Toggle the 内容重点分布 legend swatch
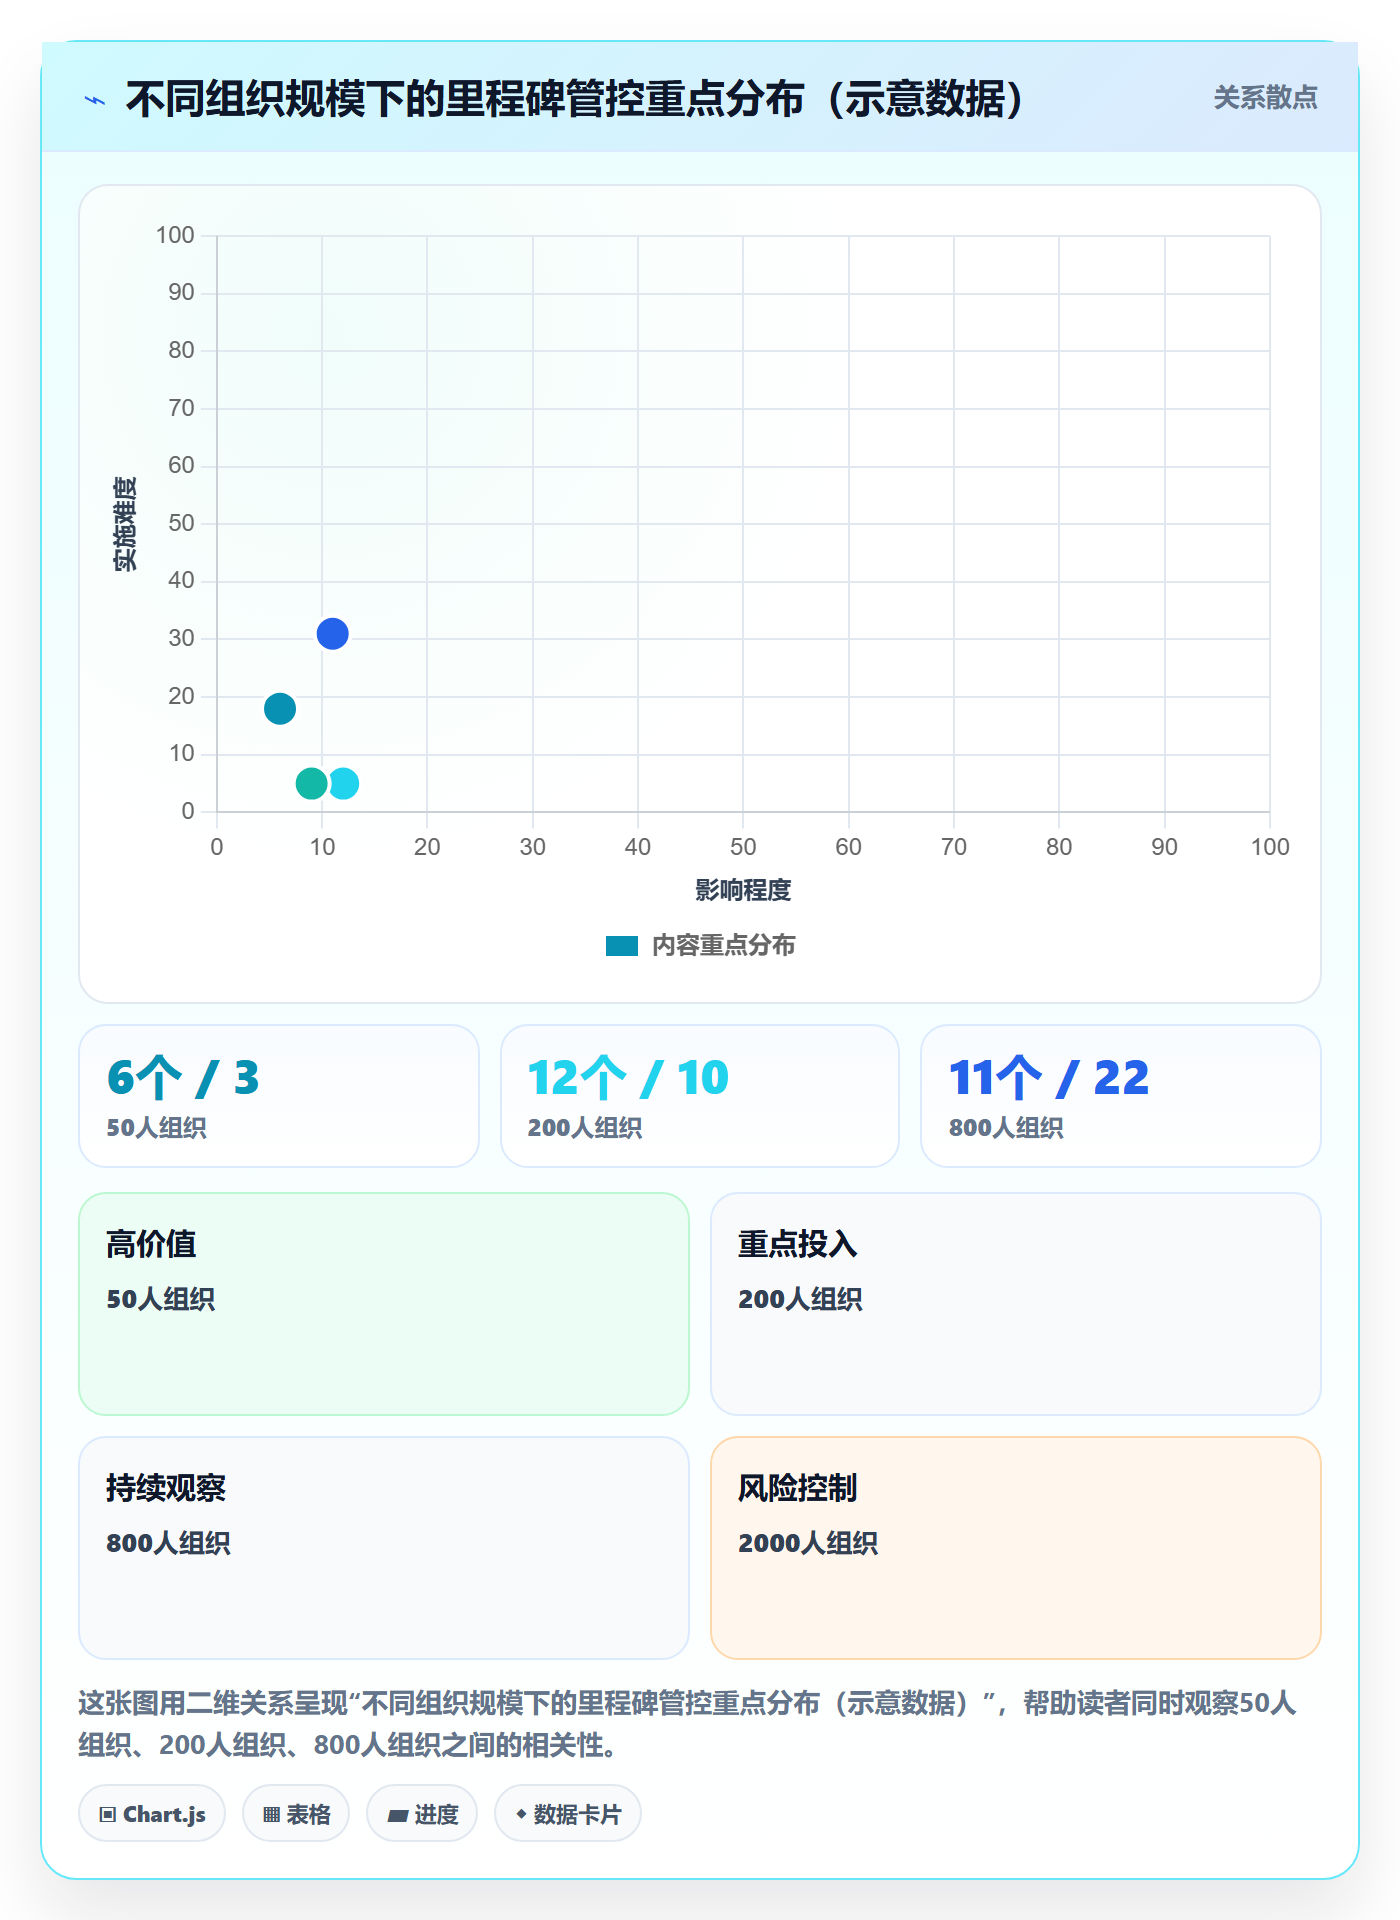 (622, 945)
